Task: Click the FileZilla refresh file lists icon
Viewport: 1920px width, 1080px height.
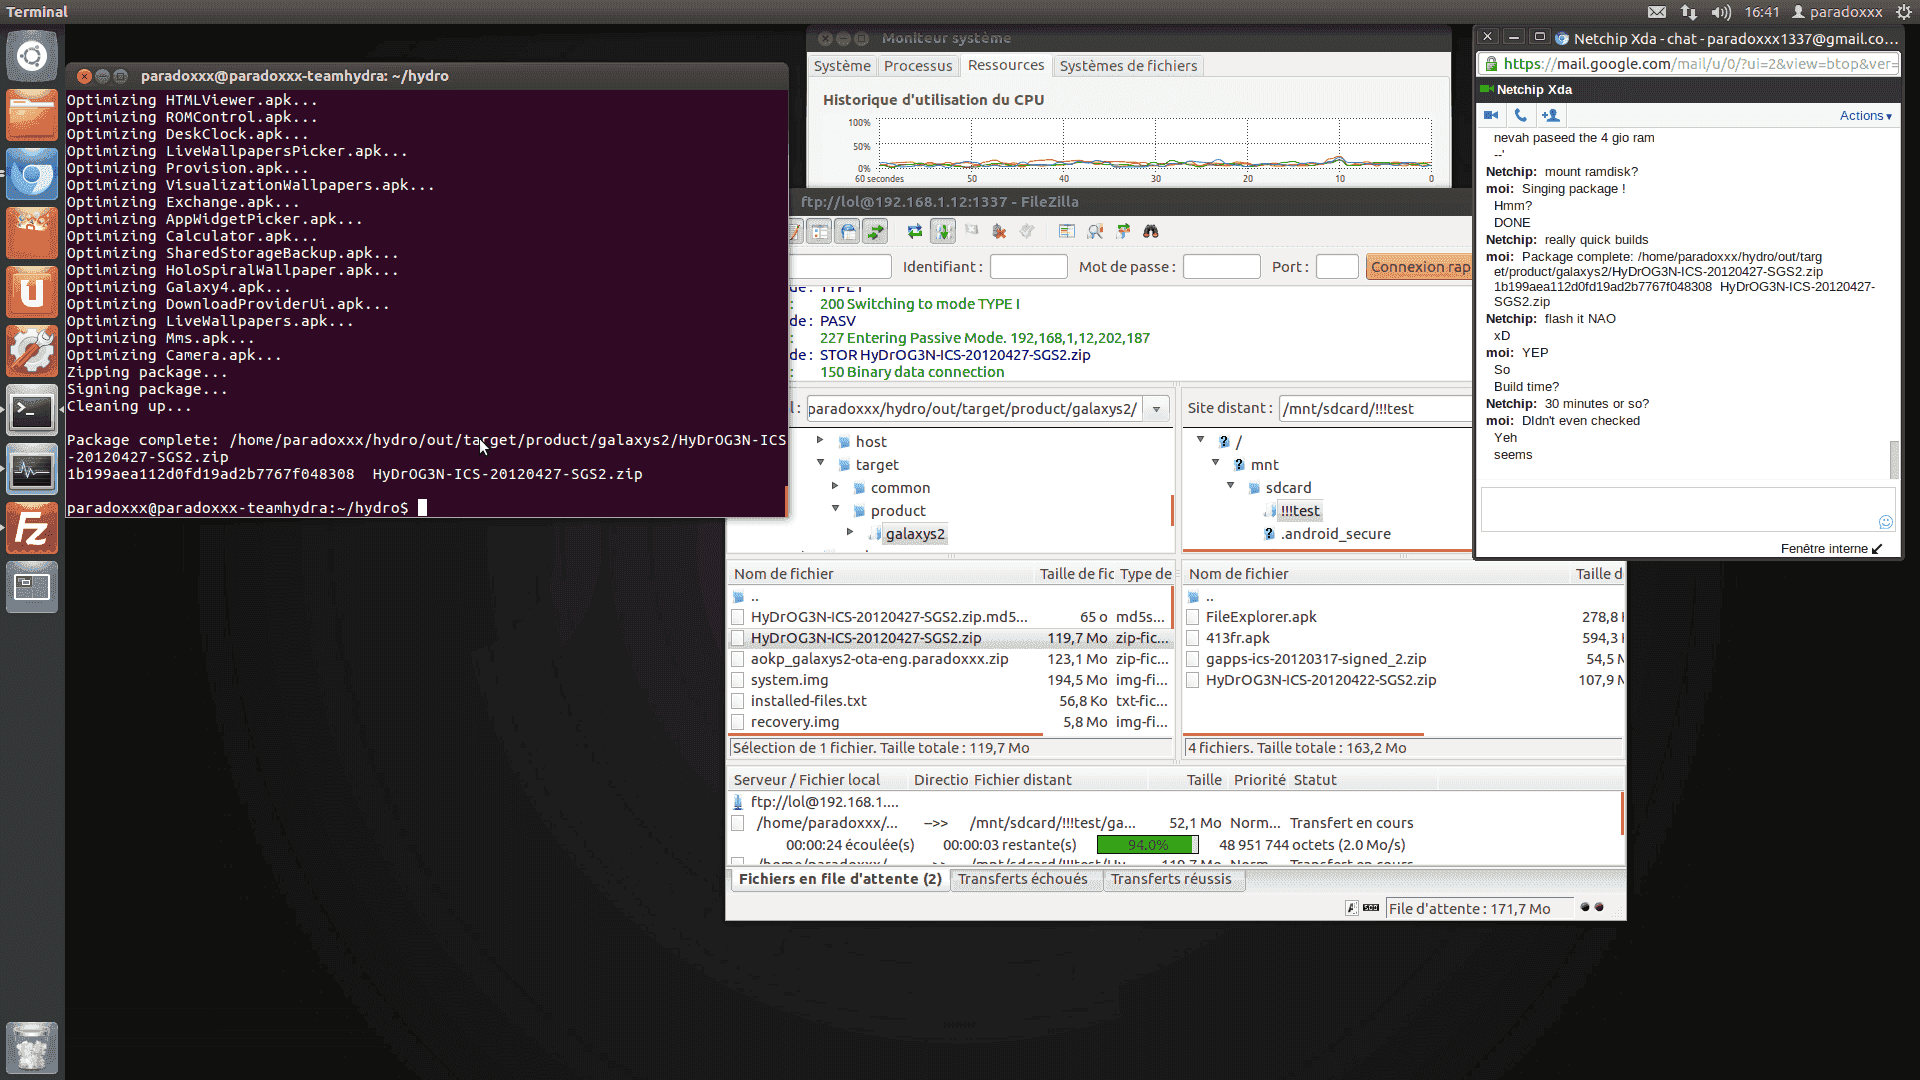Action: click(x=915, y=232)
